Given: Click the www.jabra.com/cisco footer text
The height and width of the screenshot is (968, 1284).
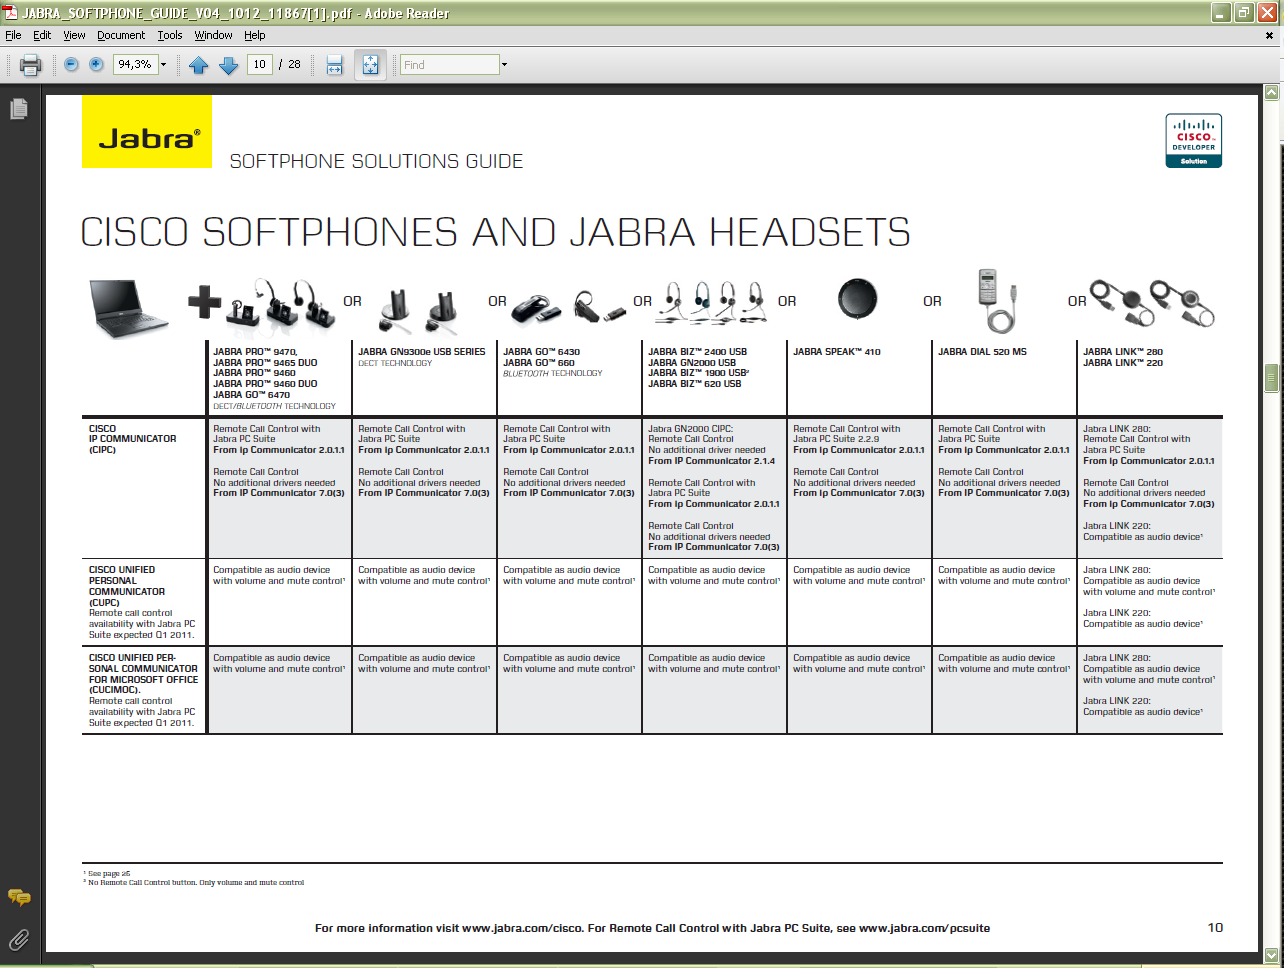Looking at the screenshot, I should pyautogui.click(x=520, y=928).
